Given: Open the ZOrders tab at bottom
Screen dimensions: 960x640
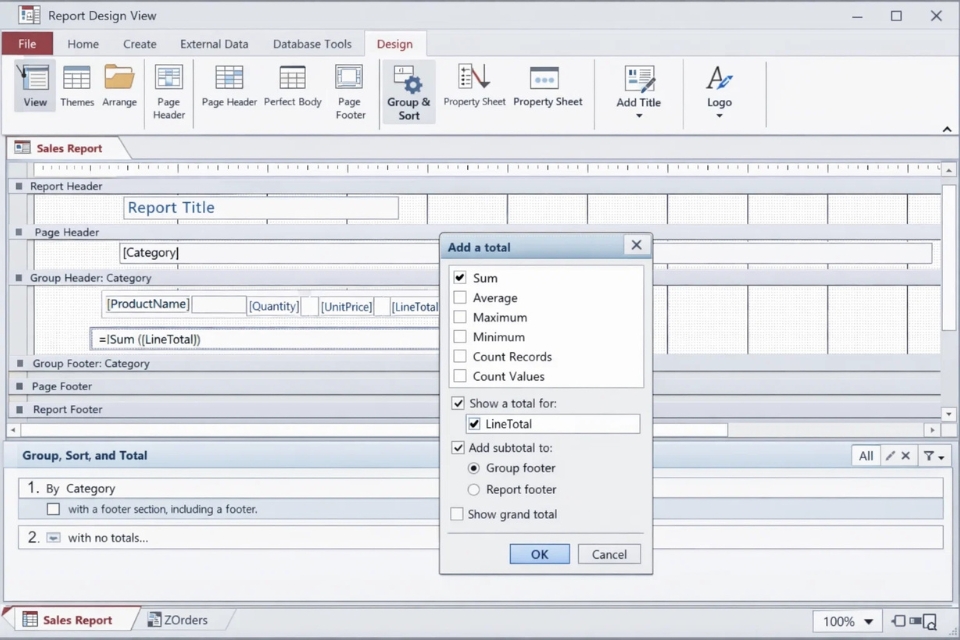Looking at the screenshot, I should 178,620.
